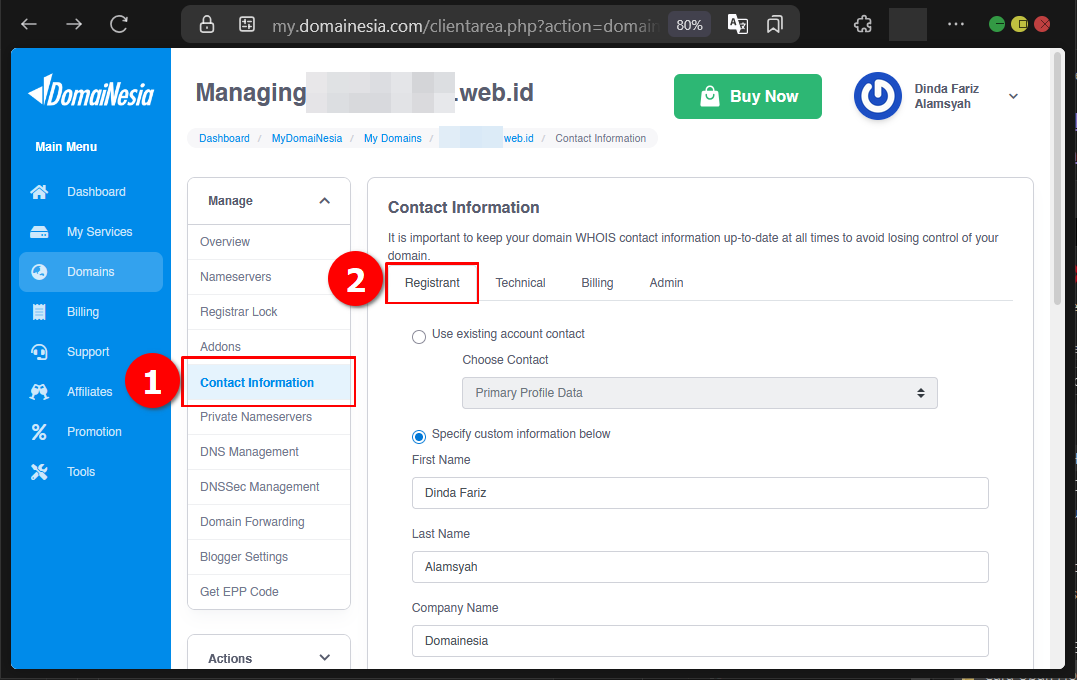Viewport: 1077px width, 680px height.
Task: Follow the Dashboard breadcrumb link
Action: point(224,138)
